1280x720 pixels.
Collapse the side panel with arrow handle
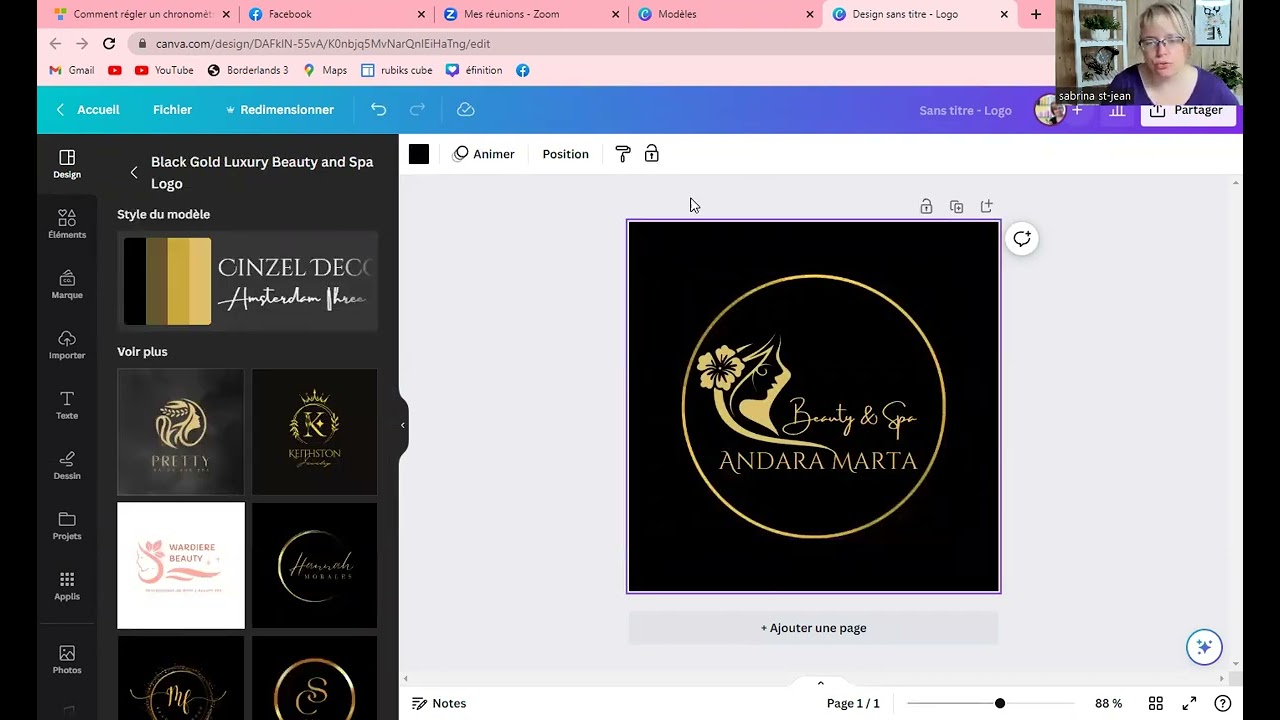click(402, 426)
